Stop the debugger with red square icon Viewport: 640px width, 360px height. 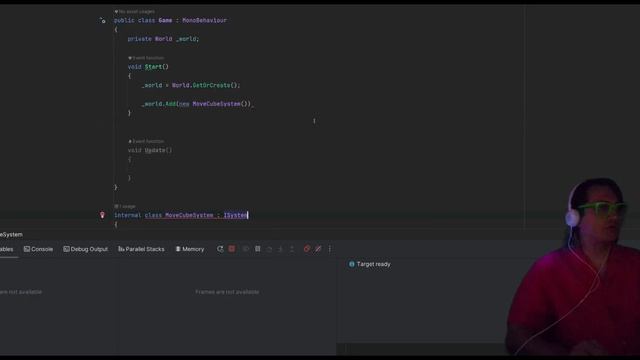click(x=232, y=249)
